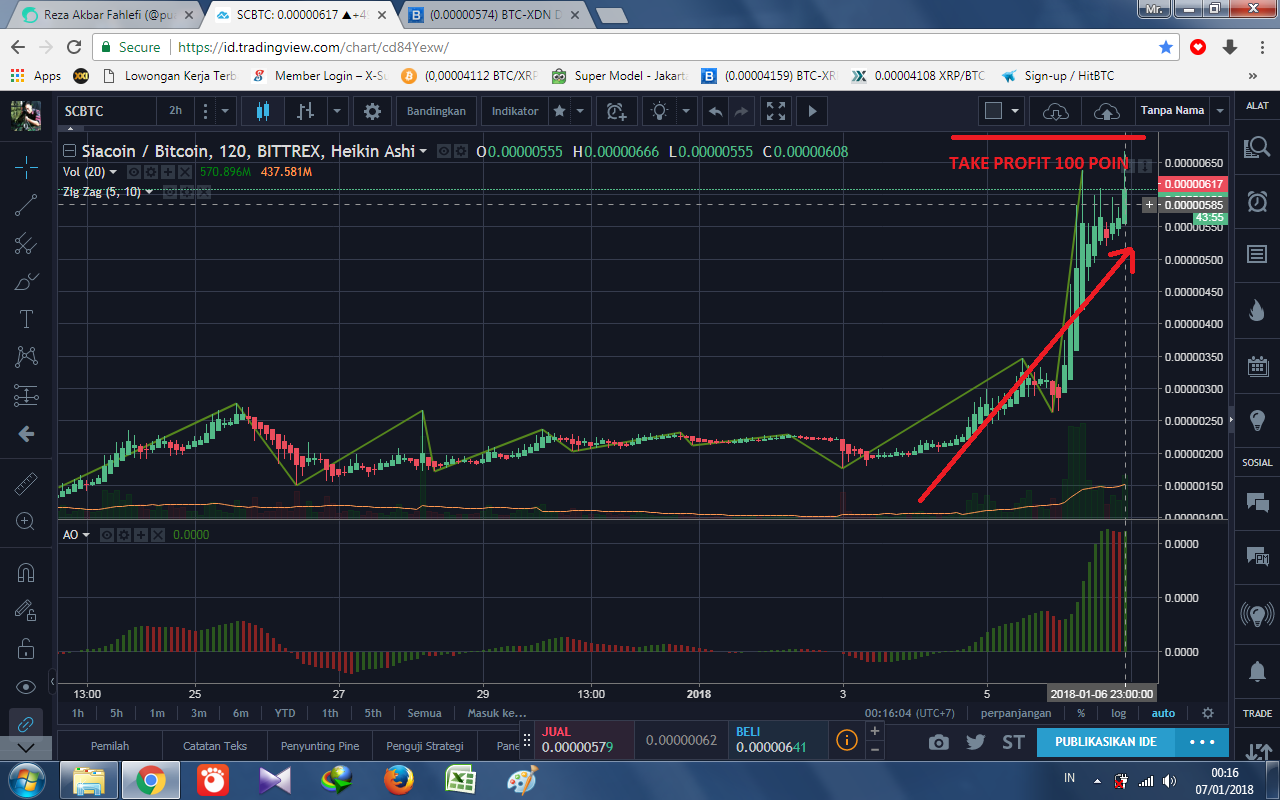
Task: Click PUBLIKASIKAN IDE publish button
Action: point(1106,742)
